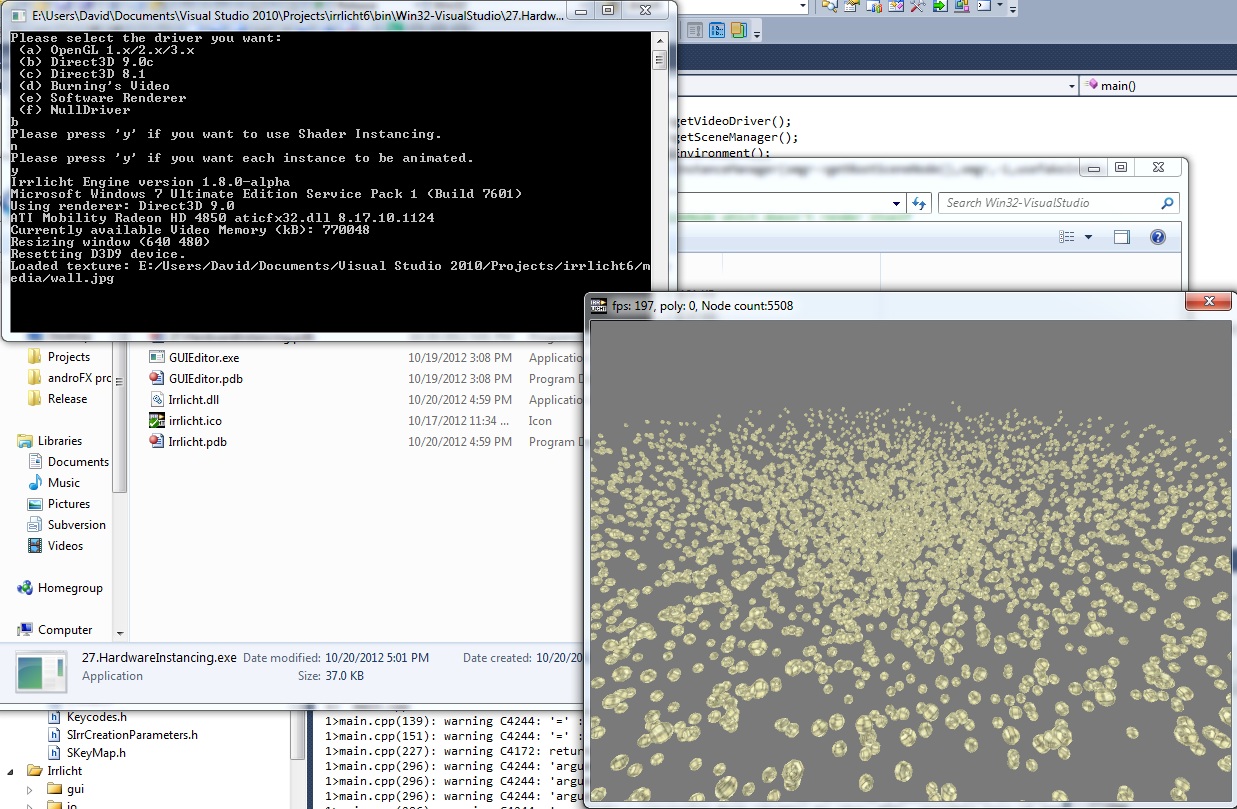This screenshot has width=1237, height=809.
Task: Open Music library
Action: point(64,482)
